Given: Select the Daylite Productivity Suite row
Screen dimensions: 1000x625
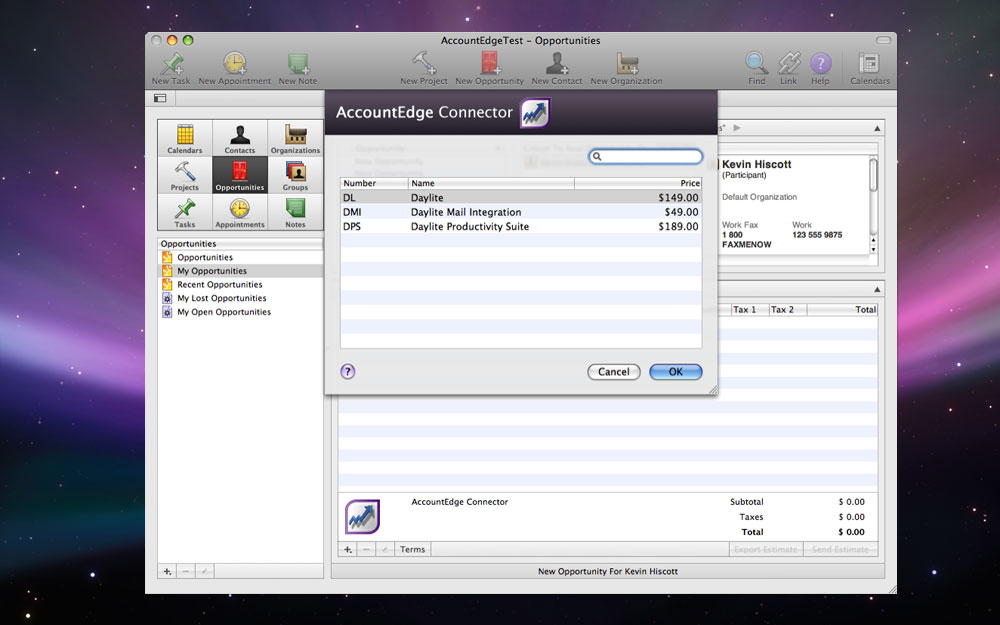Looking at the screenshot, I should [521, 226].
